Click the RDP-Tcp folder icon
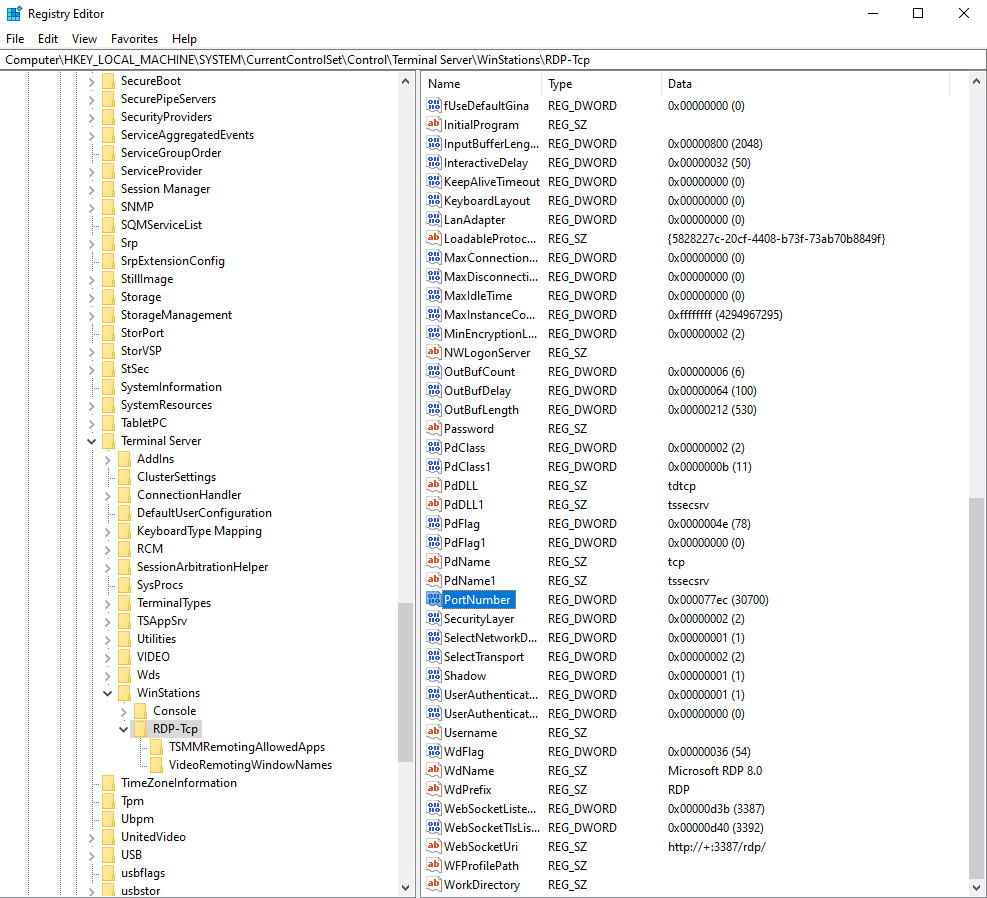 140,729
